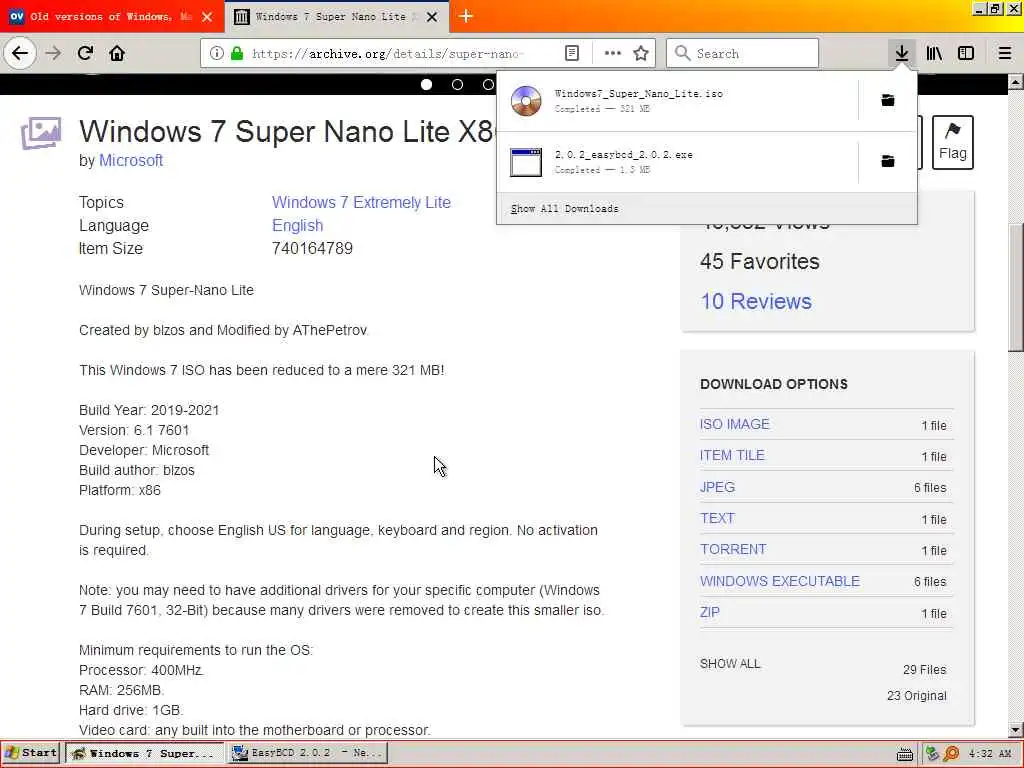Image resolution: width=1024 pixels, height=768 pixels.
Task: Open the on-screen keyboard tray icon
Action: point(904,754)
